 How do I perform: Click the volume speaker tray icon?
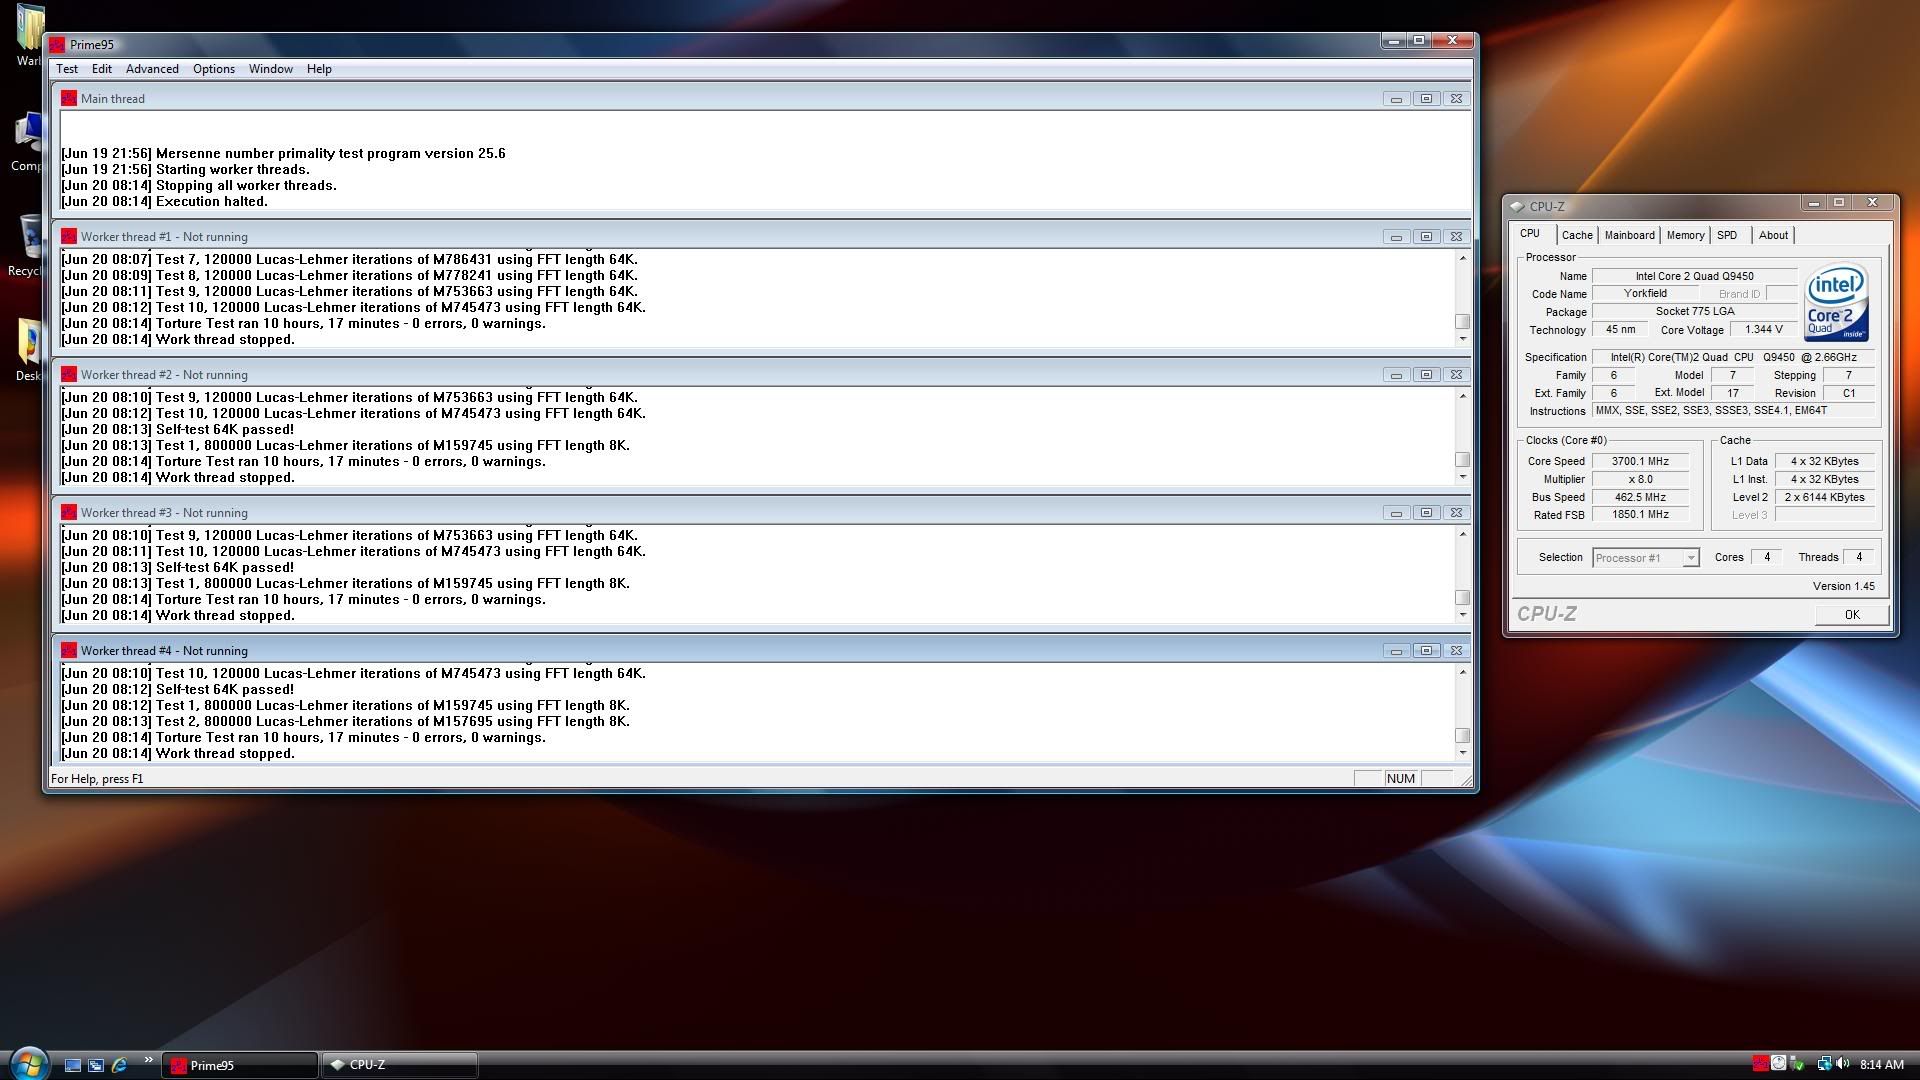tap(1842, 1064)
